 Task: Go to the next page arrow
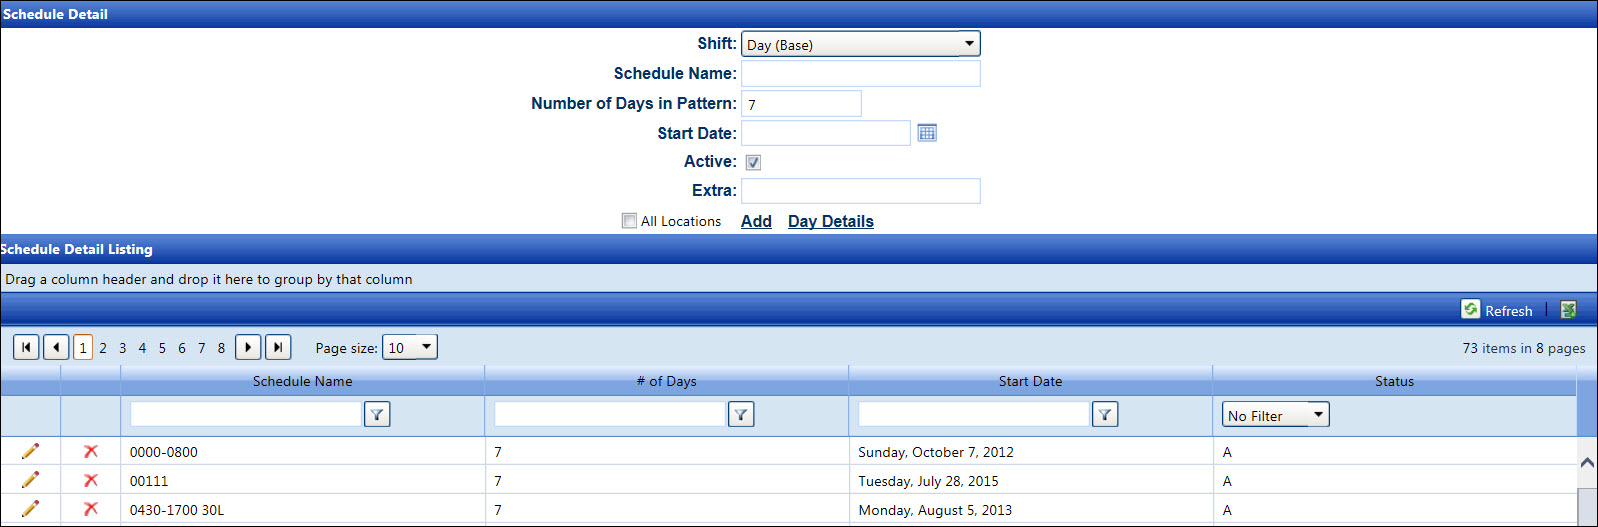pos(248,347)
